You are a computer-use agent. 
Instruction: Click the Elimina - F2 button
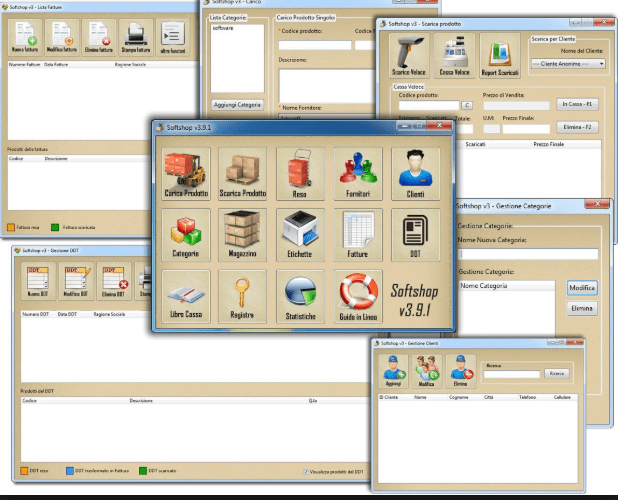click(x=577, y=127)
